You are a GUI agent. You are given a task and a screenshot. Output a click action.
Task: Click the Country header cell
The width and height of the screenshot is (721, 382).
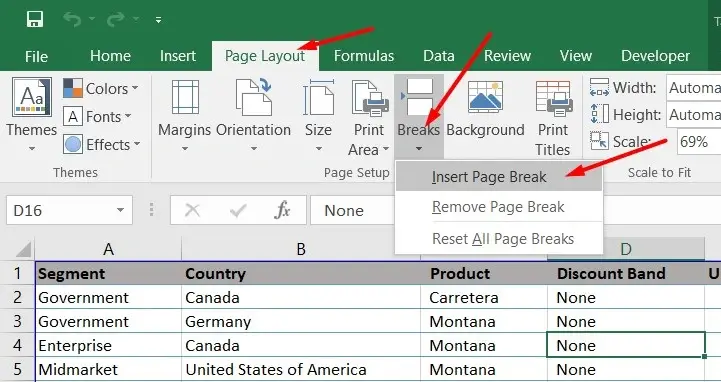point(301,274)
